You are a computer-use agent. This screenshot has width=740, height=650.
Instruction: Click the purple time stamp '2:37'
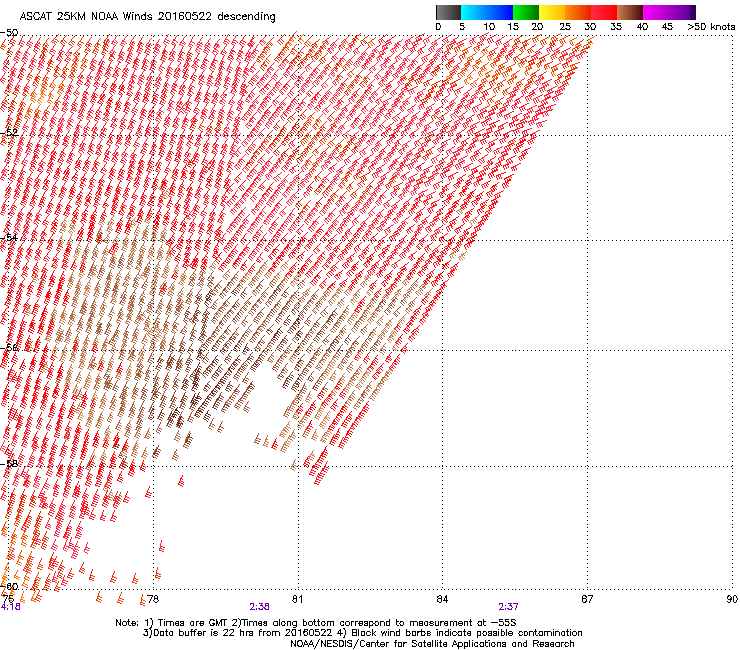(x=508, y=607)
